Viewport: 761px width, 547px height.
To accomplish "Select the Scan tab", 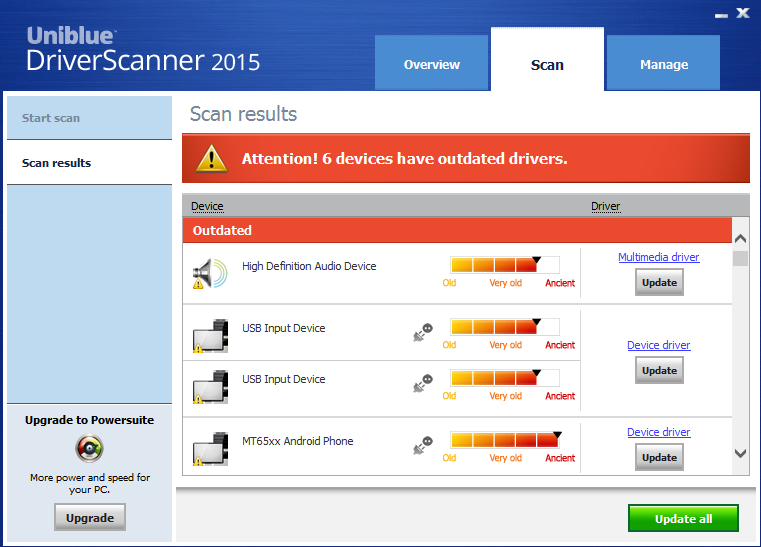I will (547, 59).
